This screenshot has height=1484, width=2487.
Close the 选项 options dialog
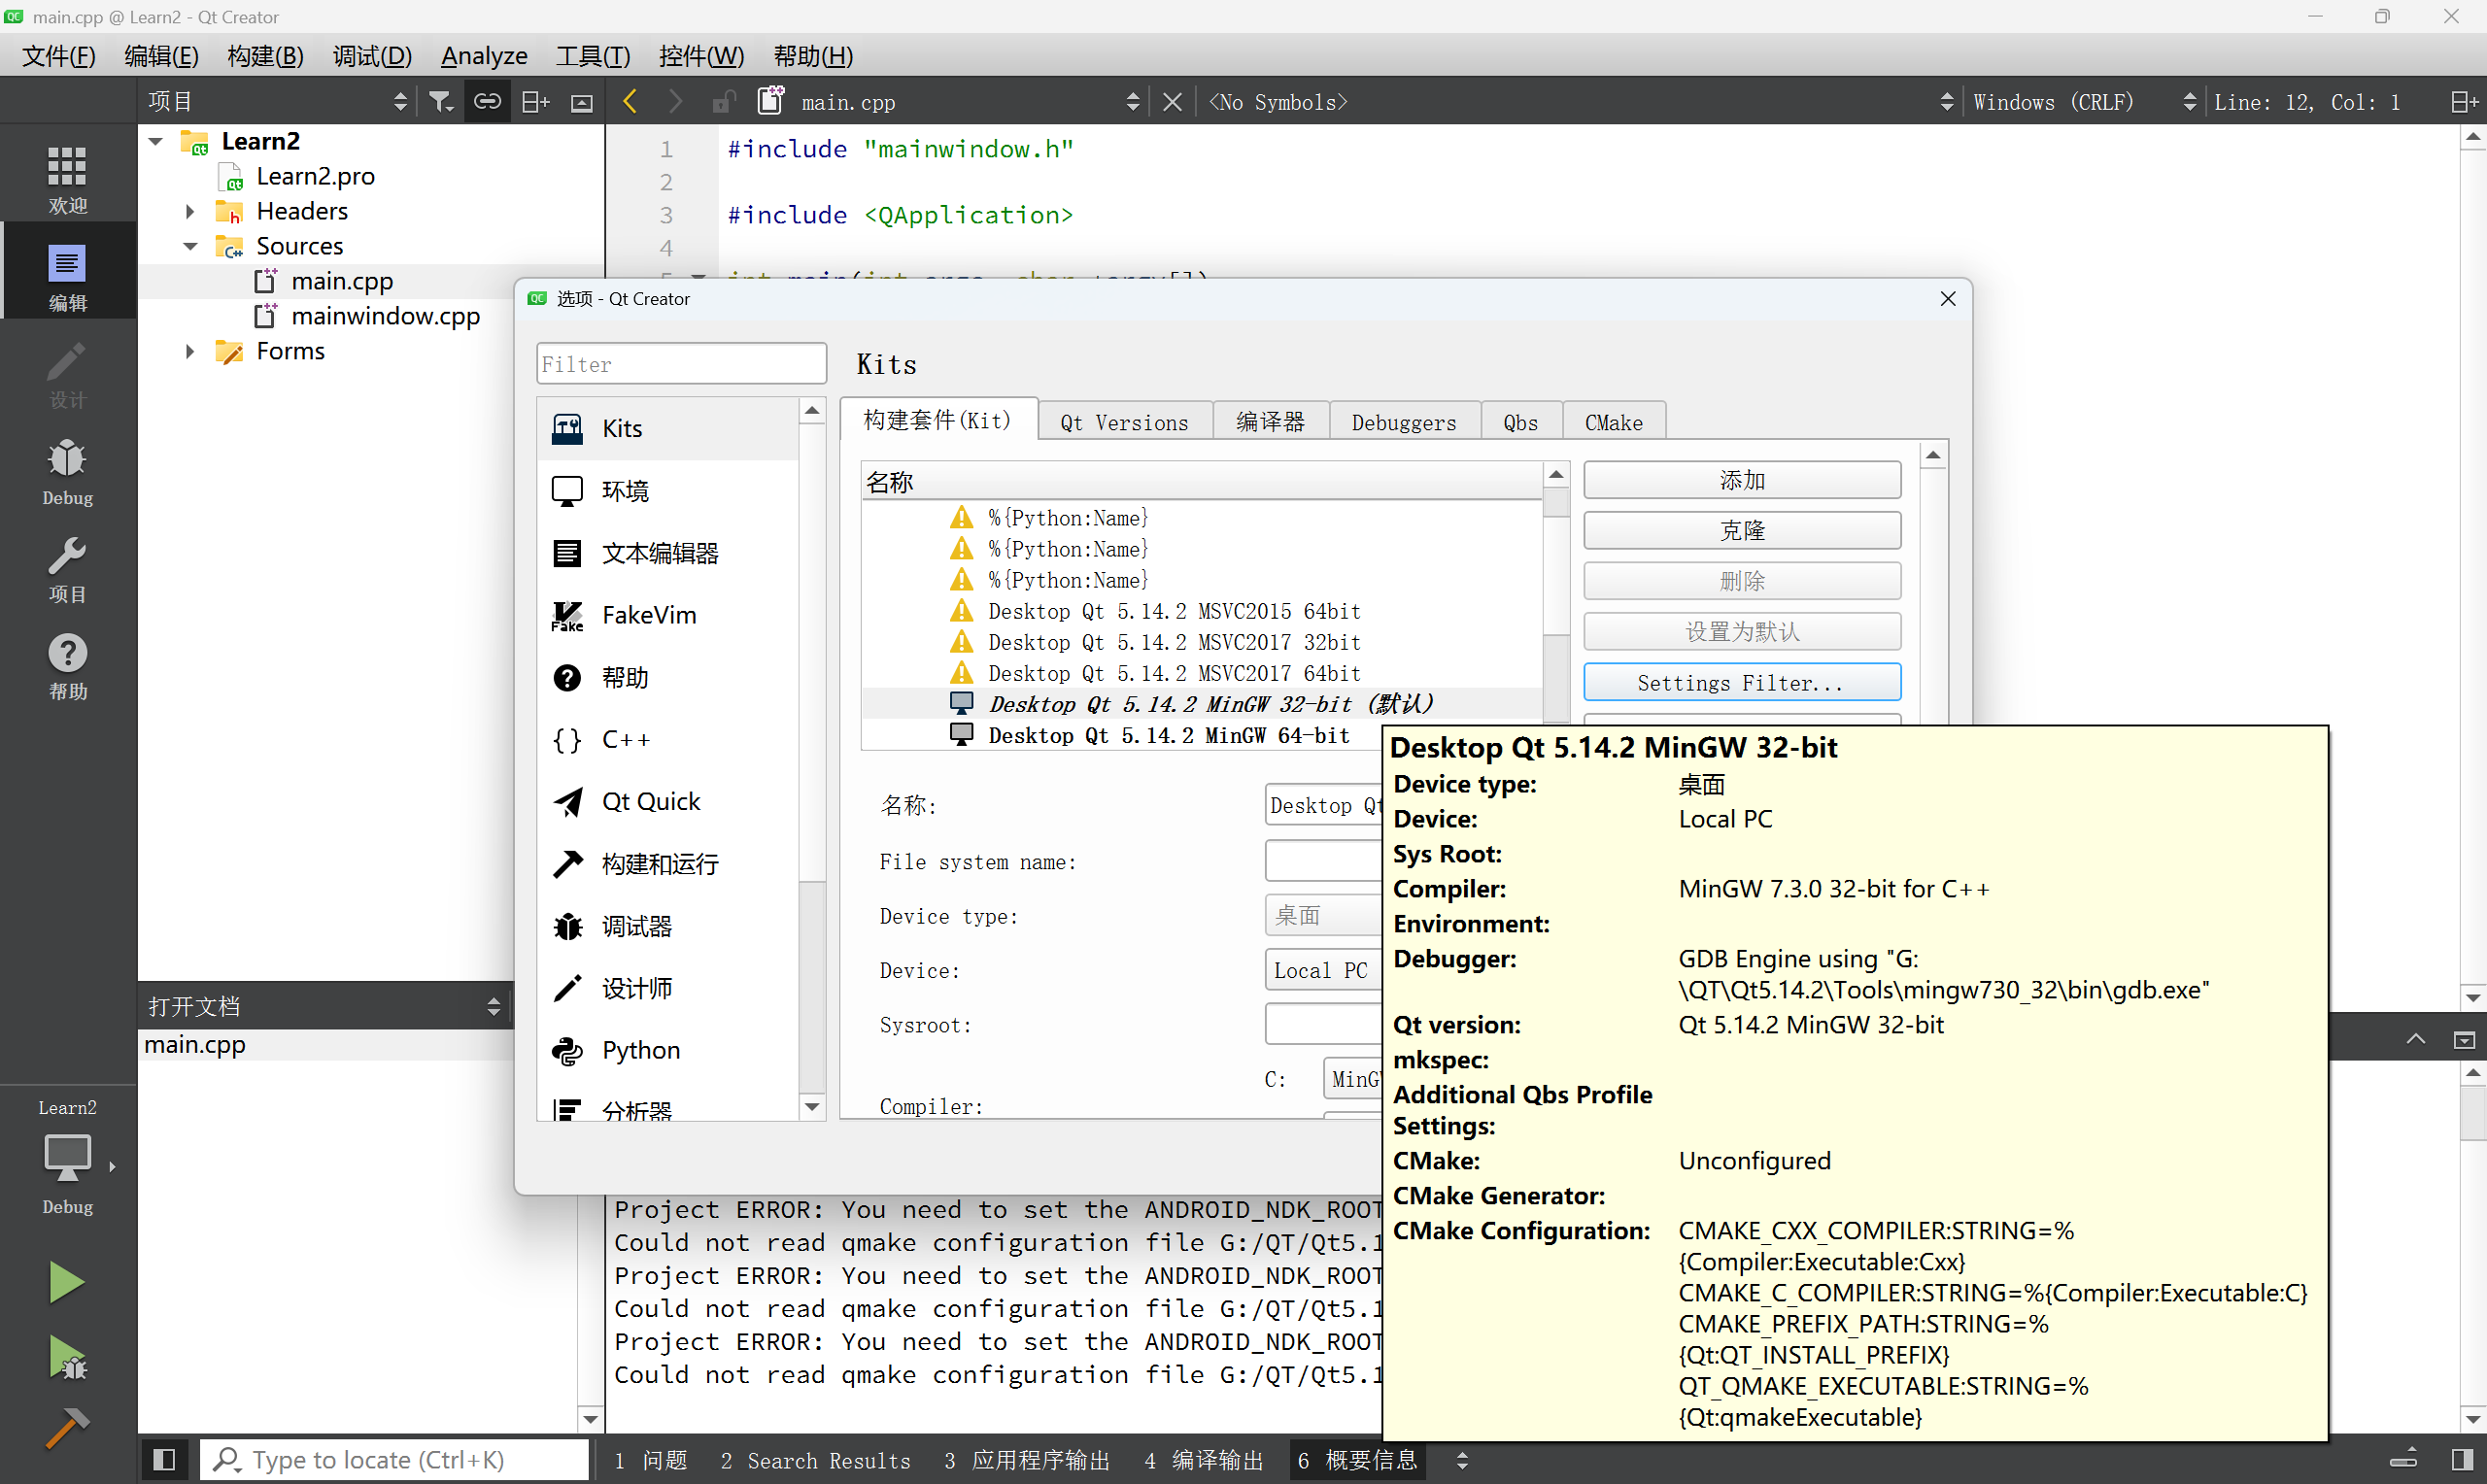[x=1947, y=298]
